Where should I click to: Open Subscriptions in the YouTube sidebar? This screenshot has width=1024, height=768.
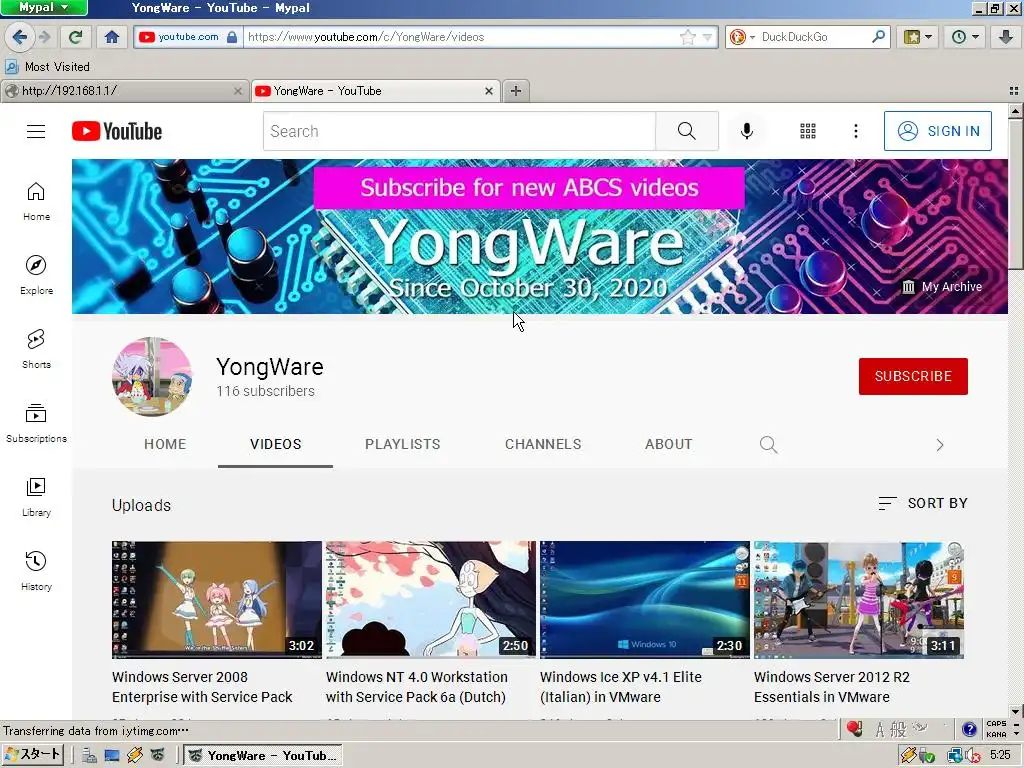coord(36,423)
